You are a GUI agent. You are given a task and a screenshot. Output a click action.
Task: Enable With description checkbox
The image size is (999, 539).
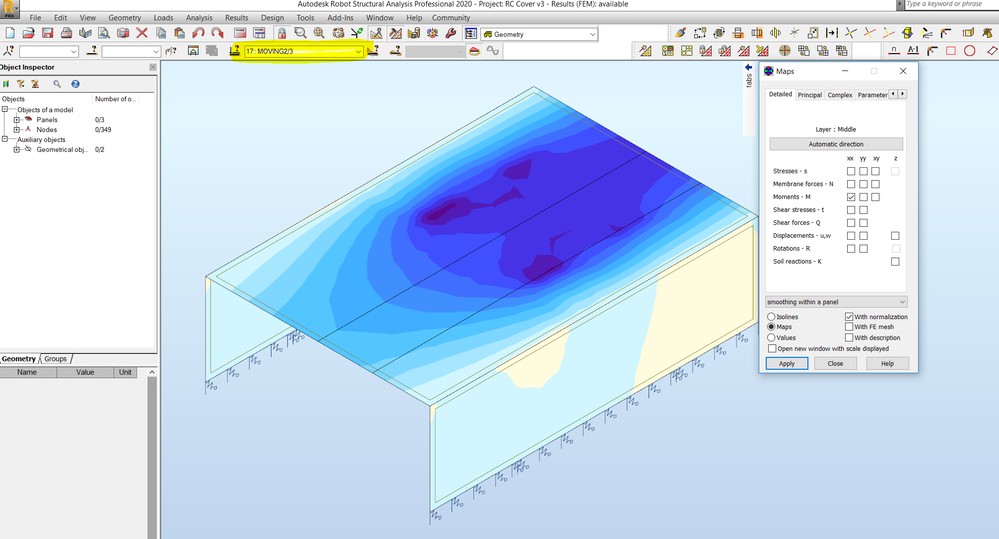pyautogui.click(x=849, y=337)
